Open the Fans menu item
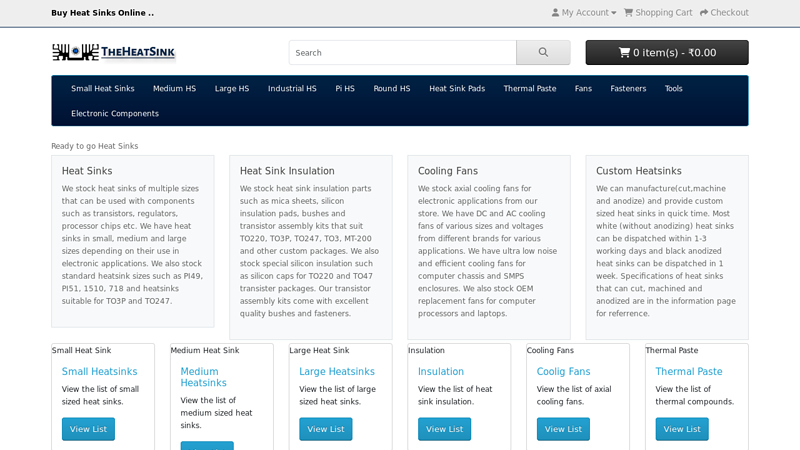Image resolution: width=800 pixels, height=450 pixels. click(x=583, y=89)
